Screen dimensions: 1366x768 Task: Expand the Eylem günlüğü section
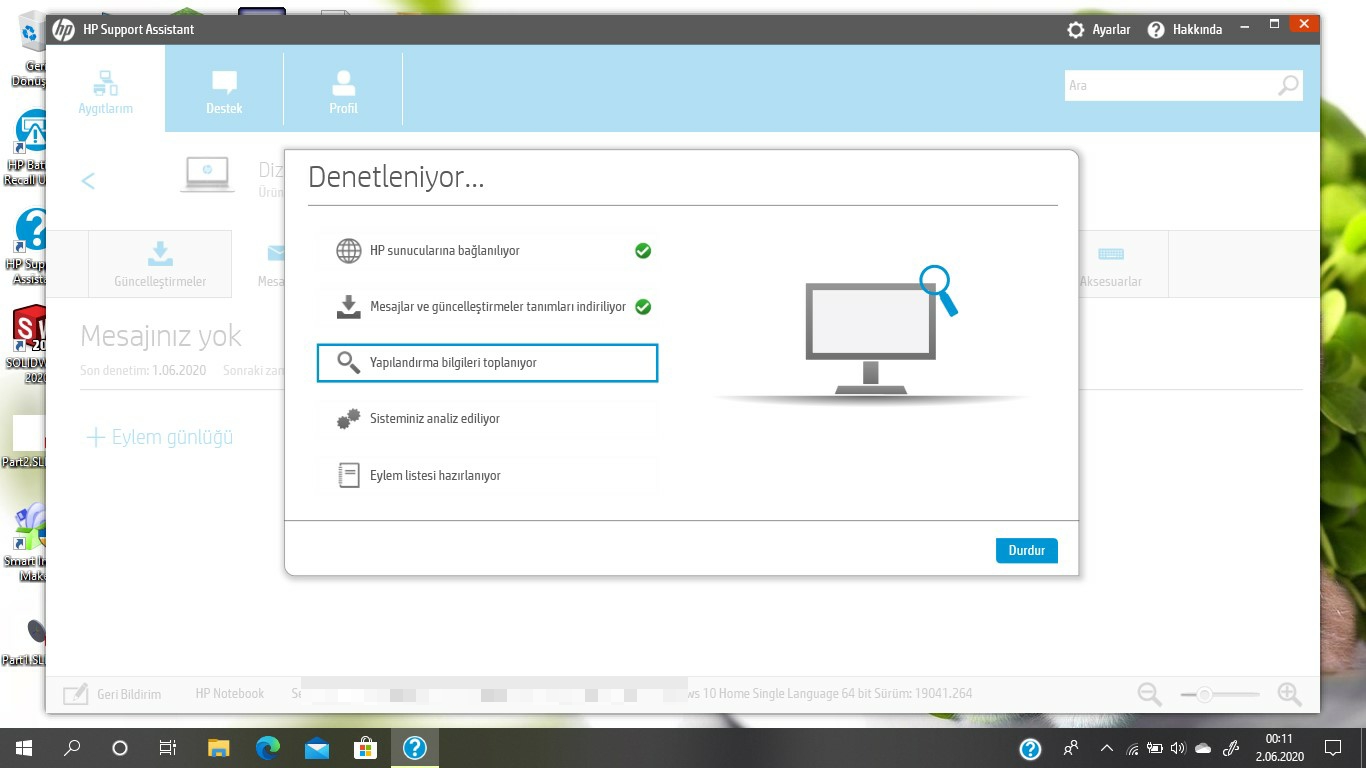(x=160, y=437)
